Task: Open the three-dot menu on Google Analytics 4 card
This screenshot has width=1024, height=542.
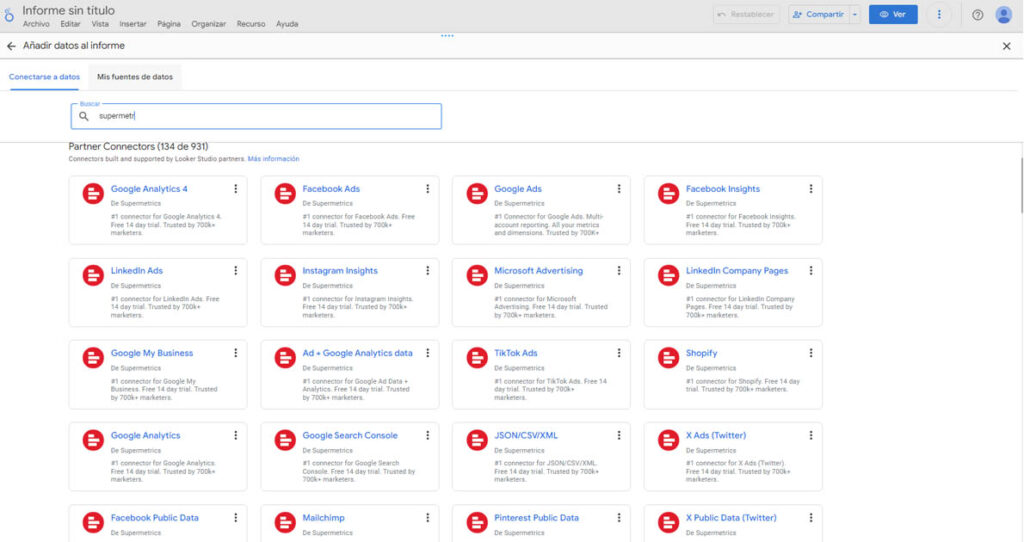Action: pyautogui.click(x=236, y=189)
